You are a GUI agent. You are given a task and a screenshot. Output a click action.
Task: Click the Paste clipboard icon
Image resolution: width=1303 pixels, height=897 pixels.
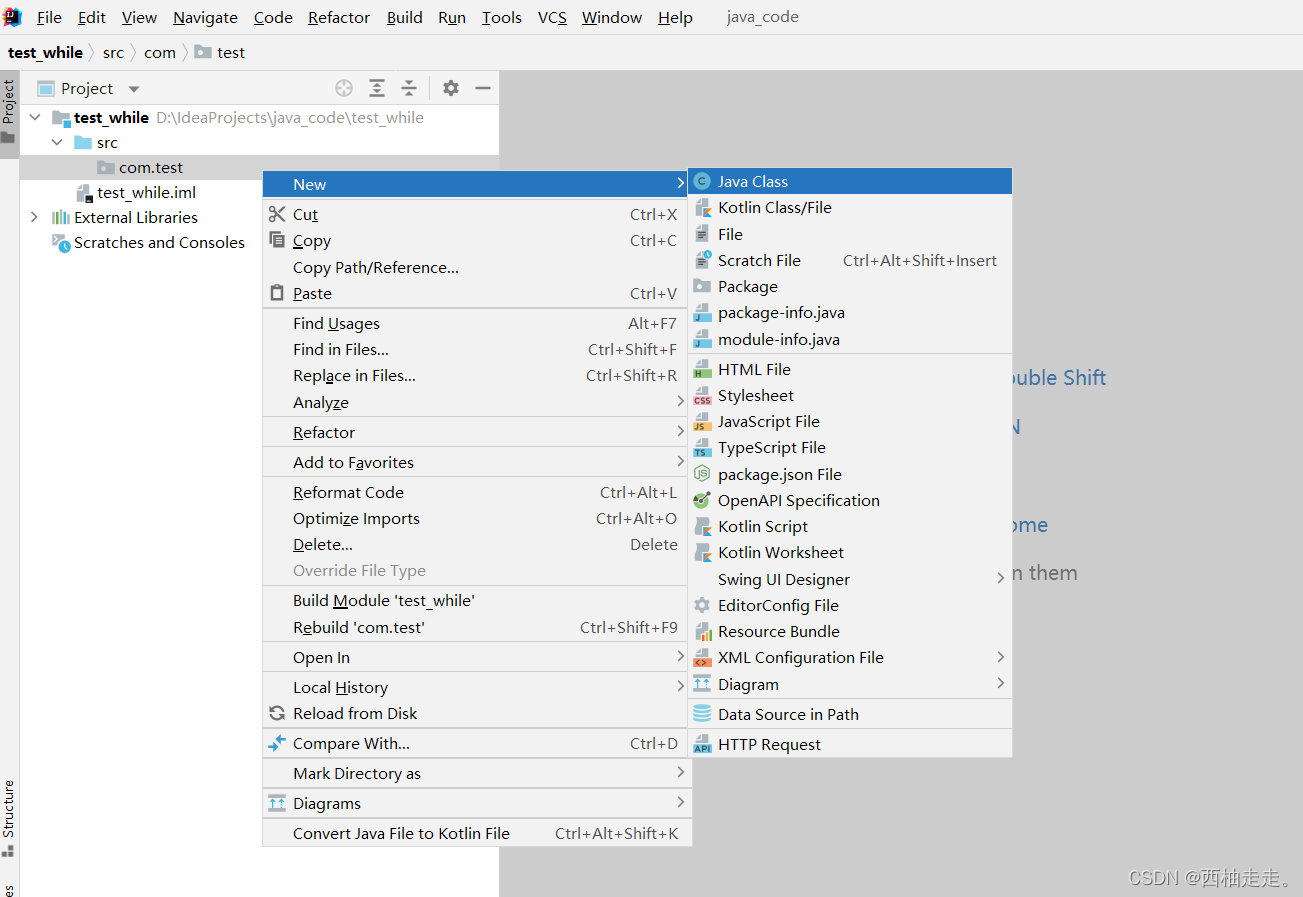277,293
